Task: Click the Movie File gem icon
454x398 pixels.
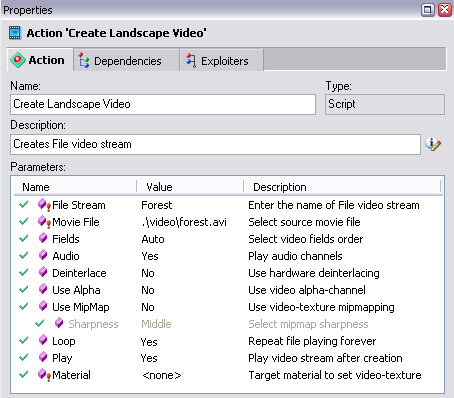Action: point(44,221)
